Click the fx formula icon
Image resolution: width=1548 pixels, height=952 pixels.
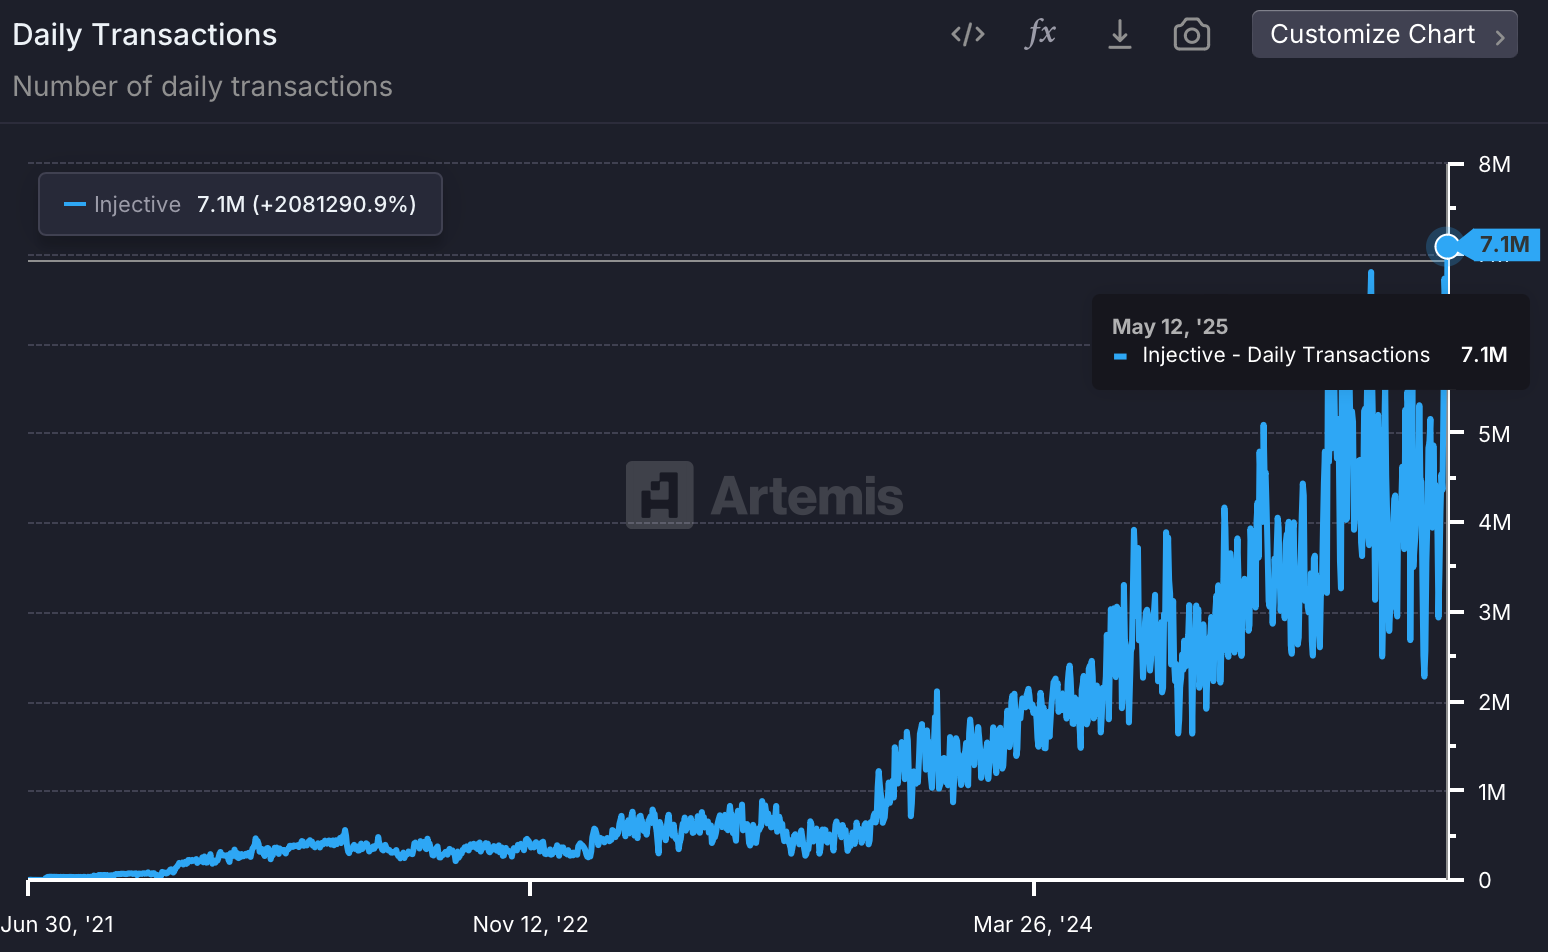1040,34
